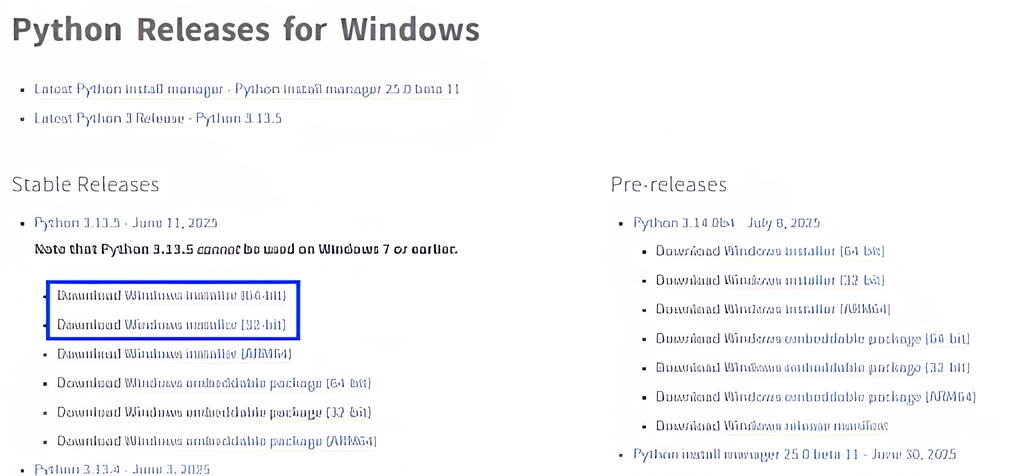Download stable embeddable package (64-bit)
The image size is (1024, 476).
coord(214,383)
